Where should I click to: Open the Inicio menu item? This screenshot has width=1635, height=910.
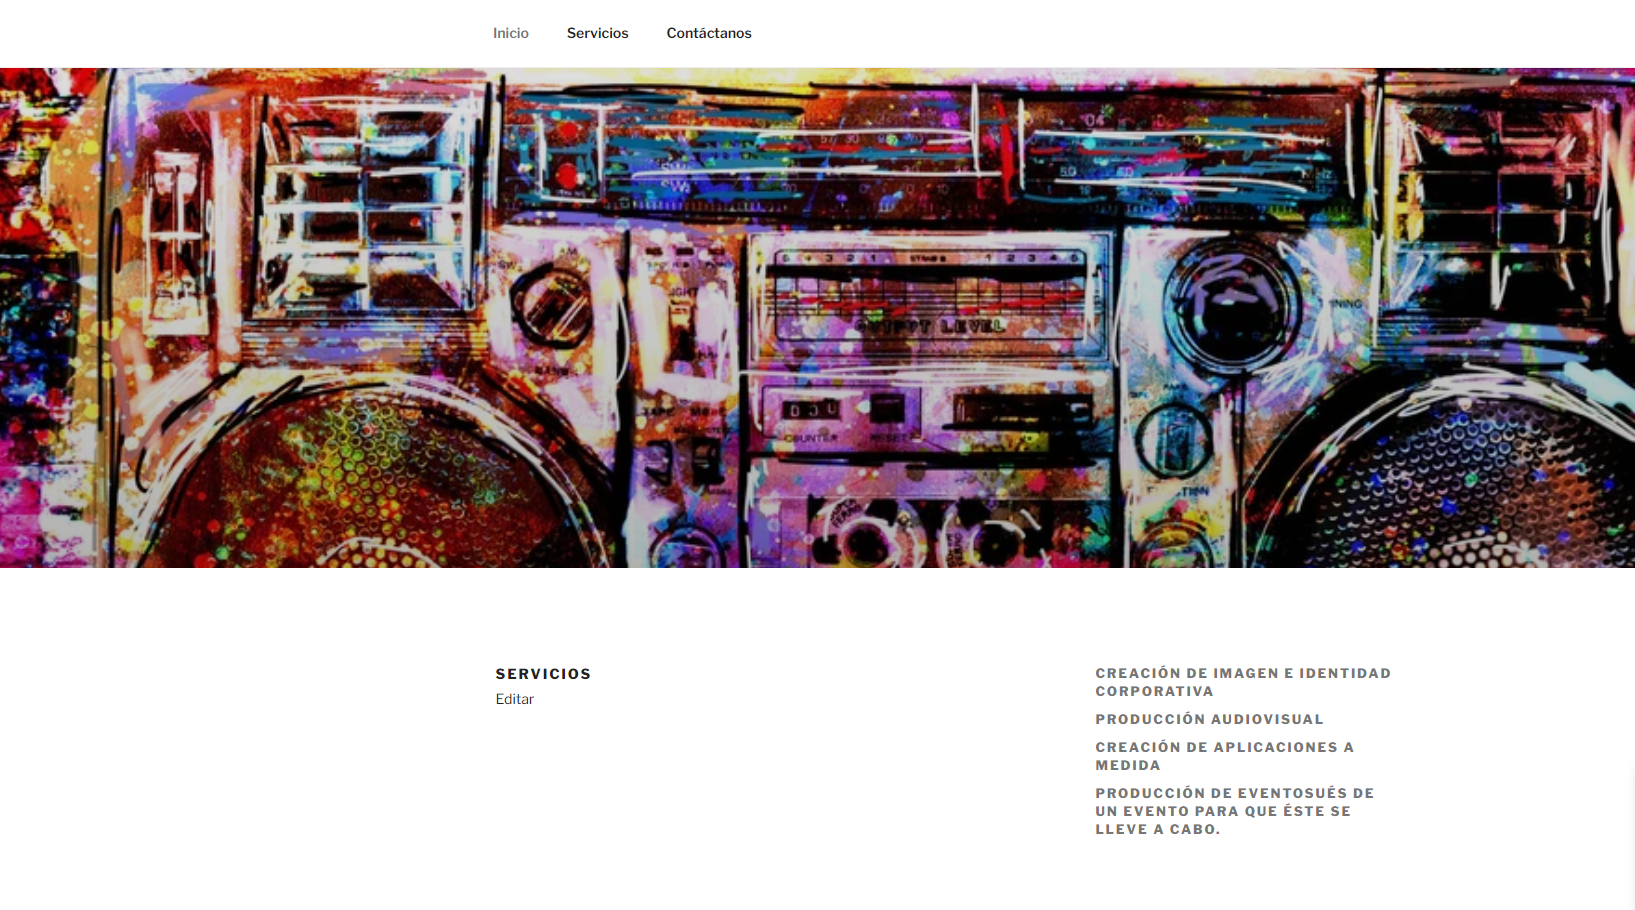coord(510,33)
